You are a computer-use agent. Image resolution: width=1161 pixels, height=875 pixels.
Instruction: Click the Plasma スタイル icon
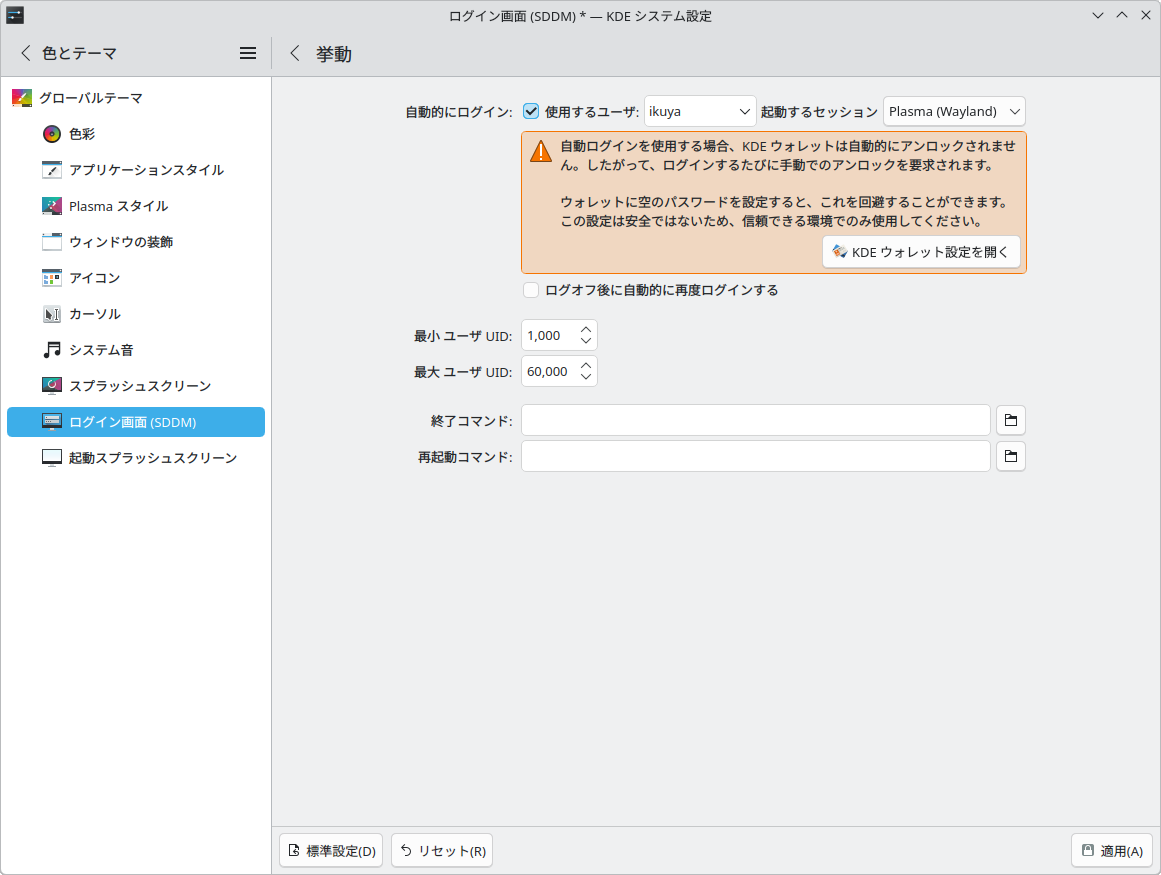52,206
